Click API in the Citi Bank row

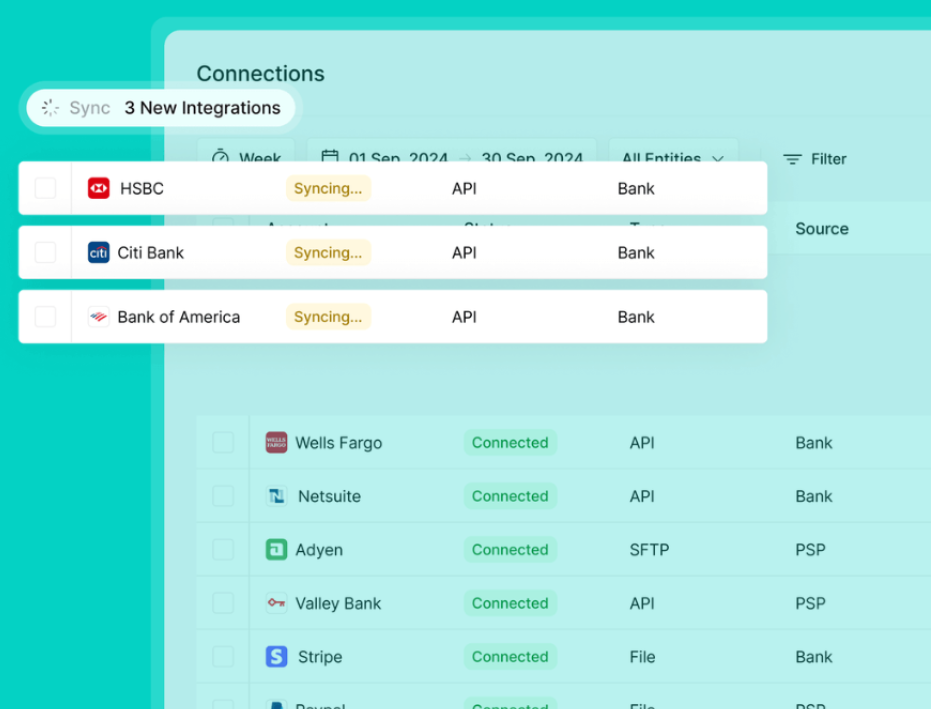point(464,252)
